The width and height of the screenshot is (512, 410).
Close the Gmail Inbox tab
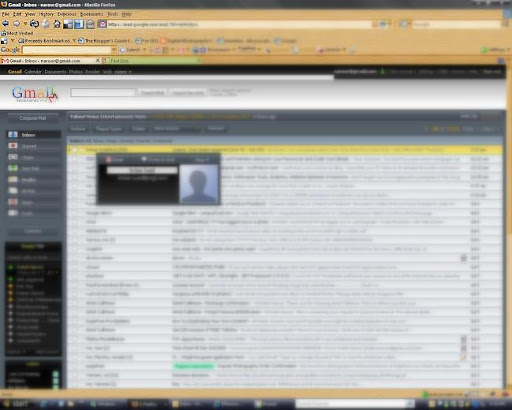pos(98,61)
